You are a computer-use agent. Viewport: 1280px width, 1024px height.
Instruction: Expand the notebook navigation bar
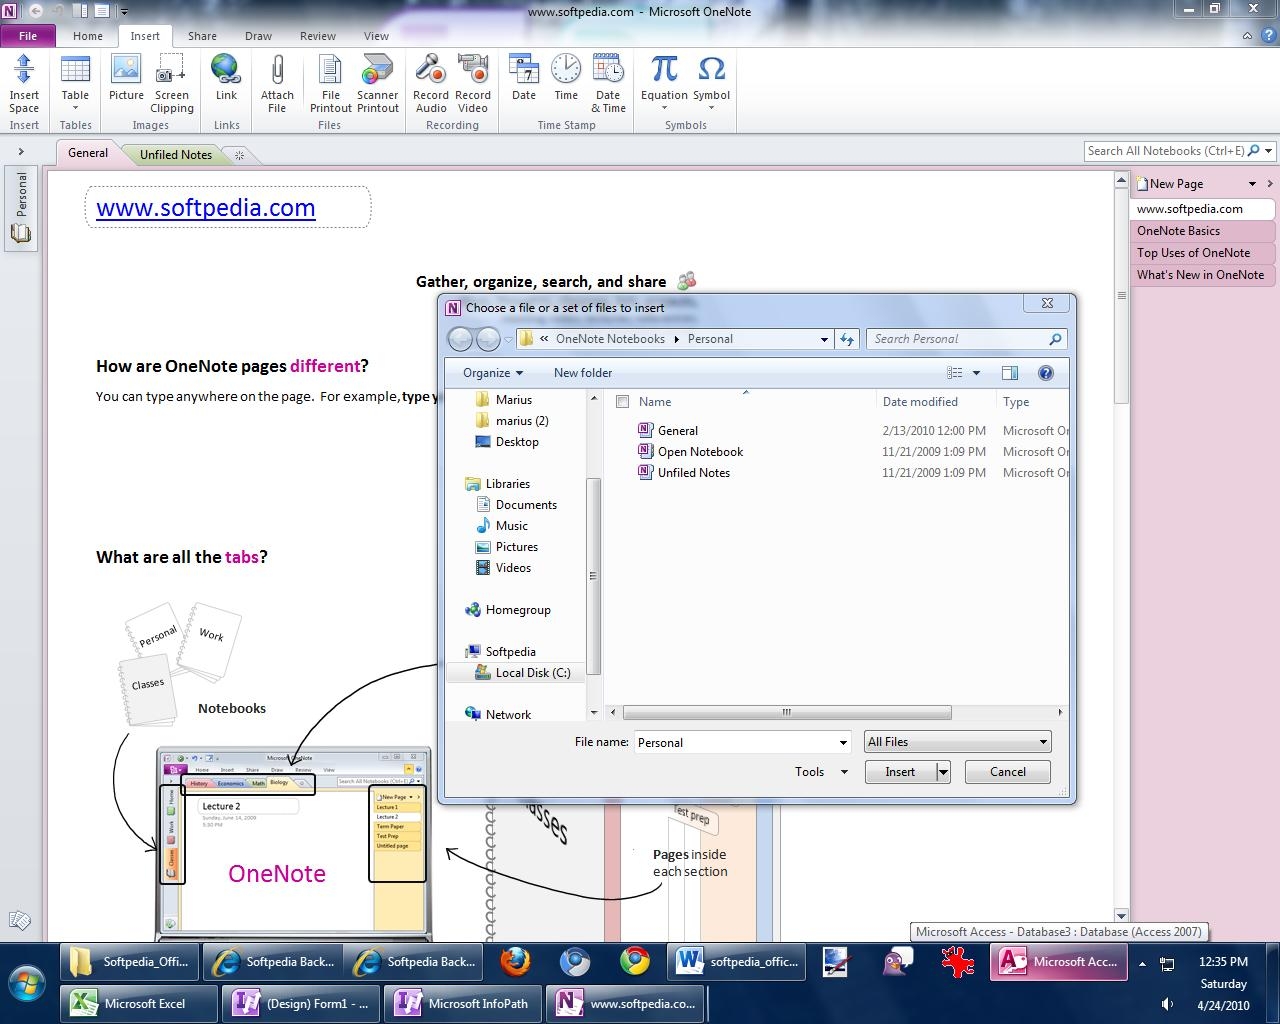pyautogui.click(x=20, y=152)
